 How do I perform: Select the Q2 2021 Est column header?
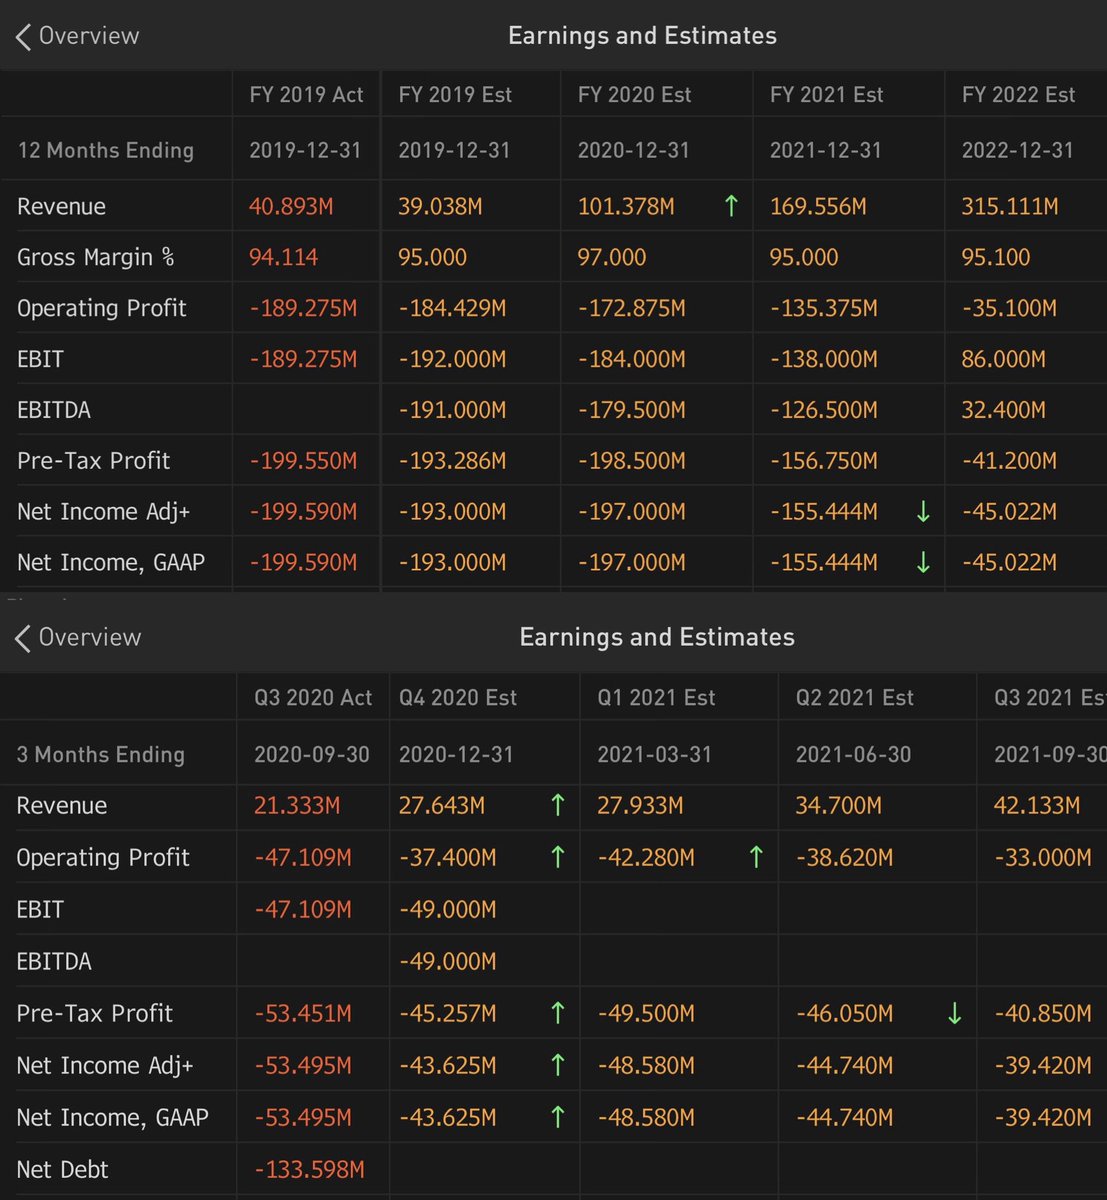pos(854,698)
